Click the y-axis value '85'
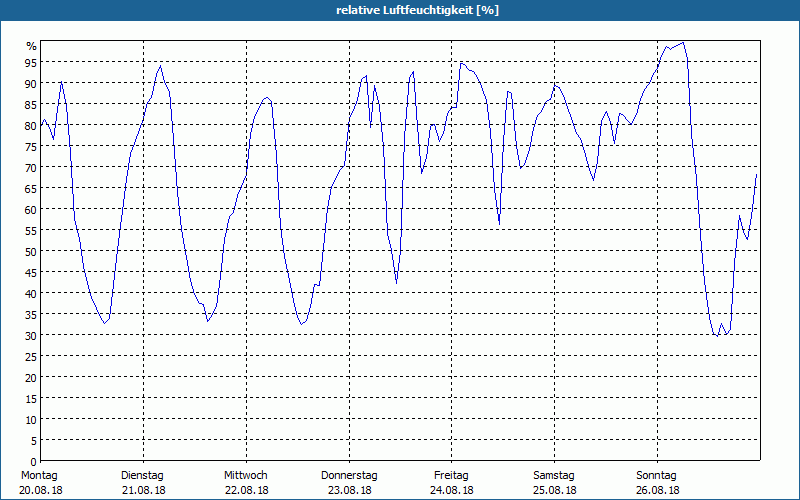This screenshot has height=500, width=800. 31,105
